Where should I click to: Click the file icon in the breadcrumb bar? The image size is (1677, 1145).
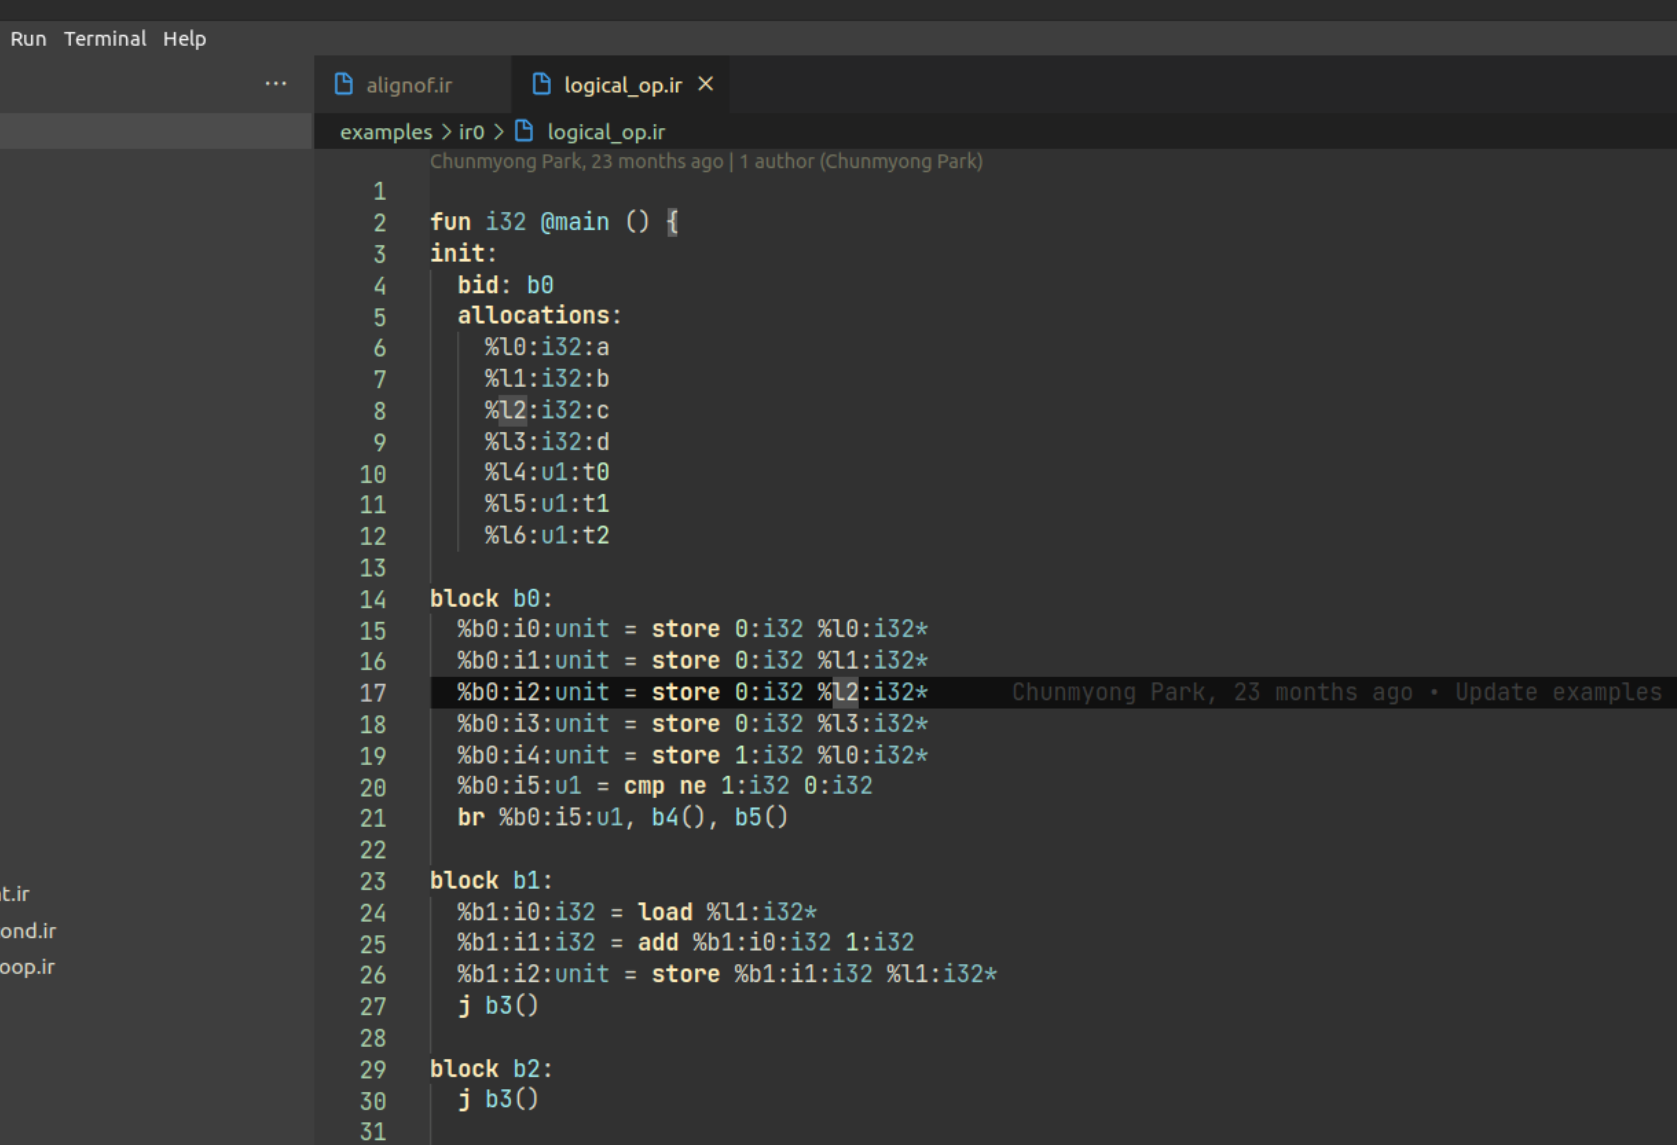pyautogui.click(x=523, y=131)
